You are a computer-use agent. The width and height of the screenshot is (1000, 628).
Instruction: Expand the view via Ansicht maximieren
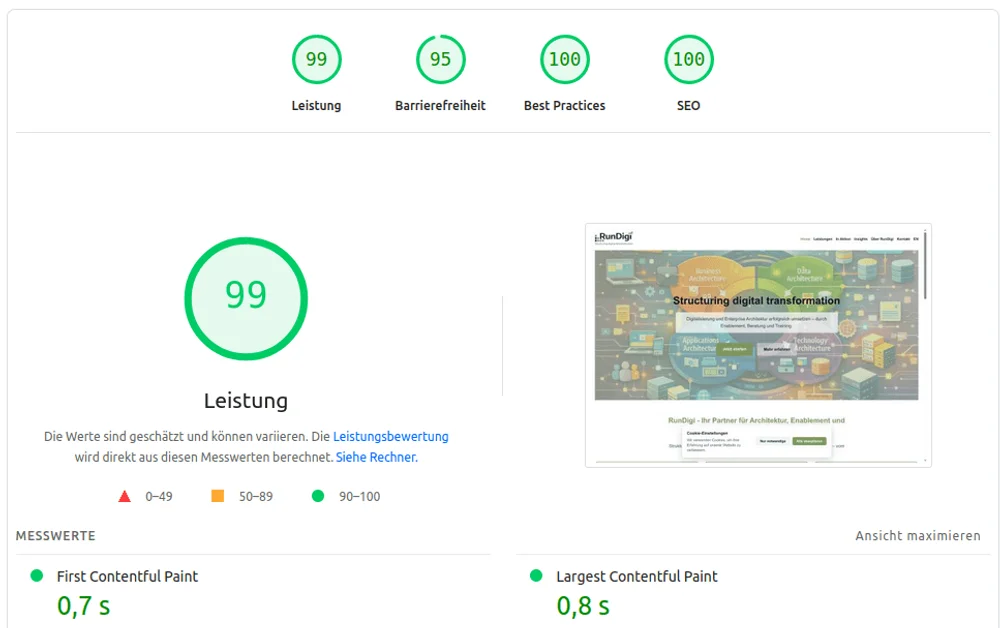919,535
